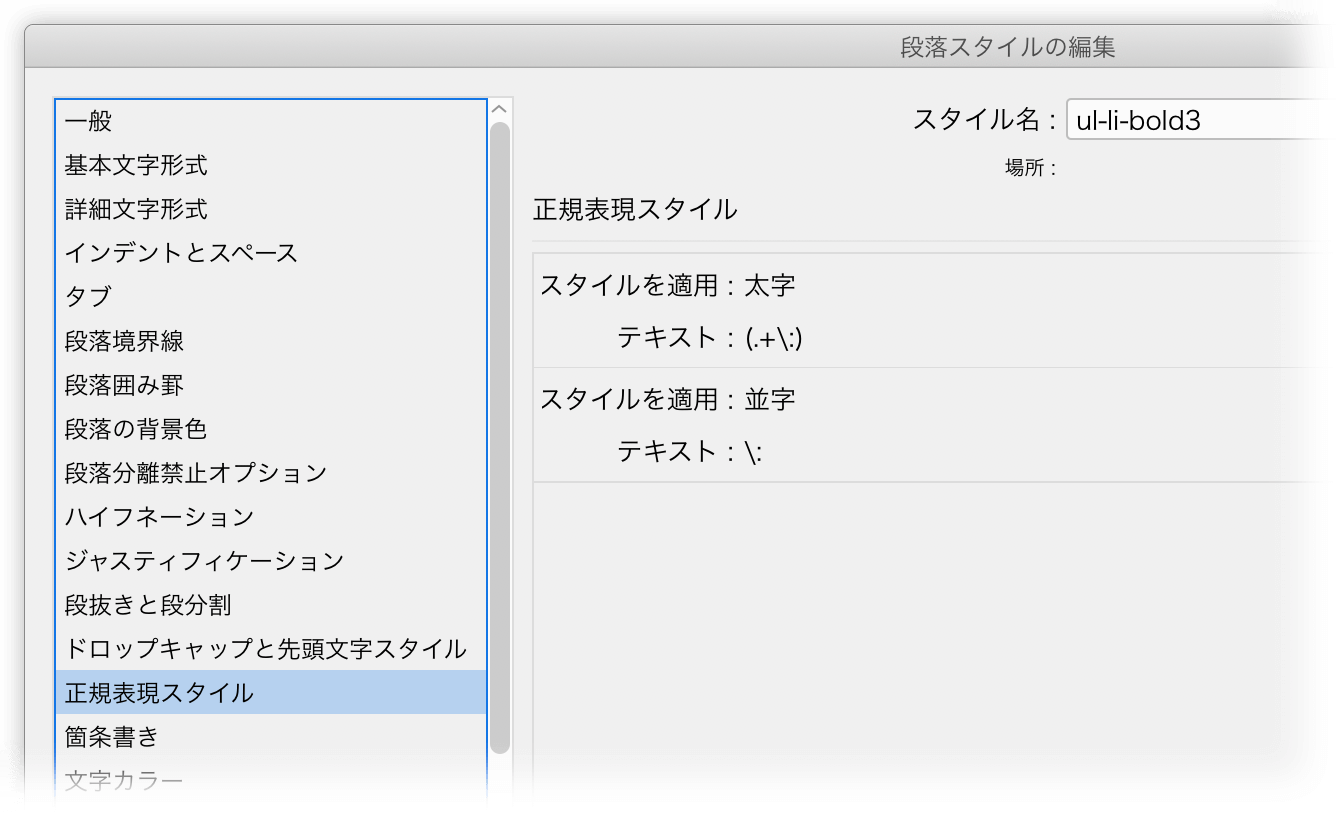Open 段抜きと段分割 settings
The height and width of the screenshot is (813, 1336).
[271, 605]
